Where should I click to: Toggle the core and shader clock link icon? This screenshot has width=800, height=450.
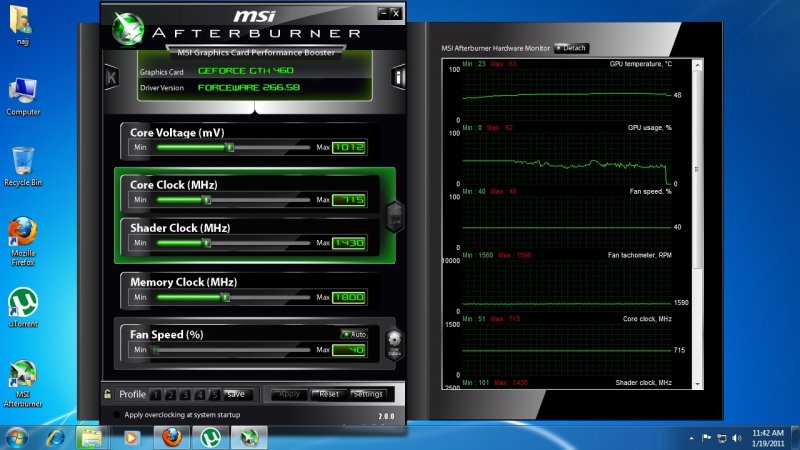coord(395,216)
